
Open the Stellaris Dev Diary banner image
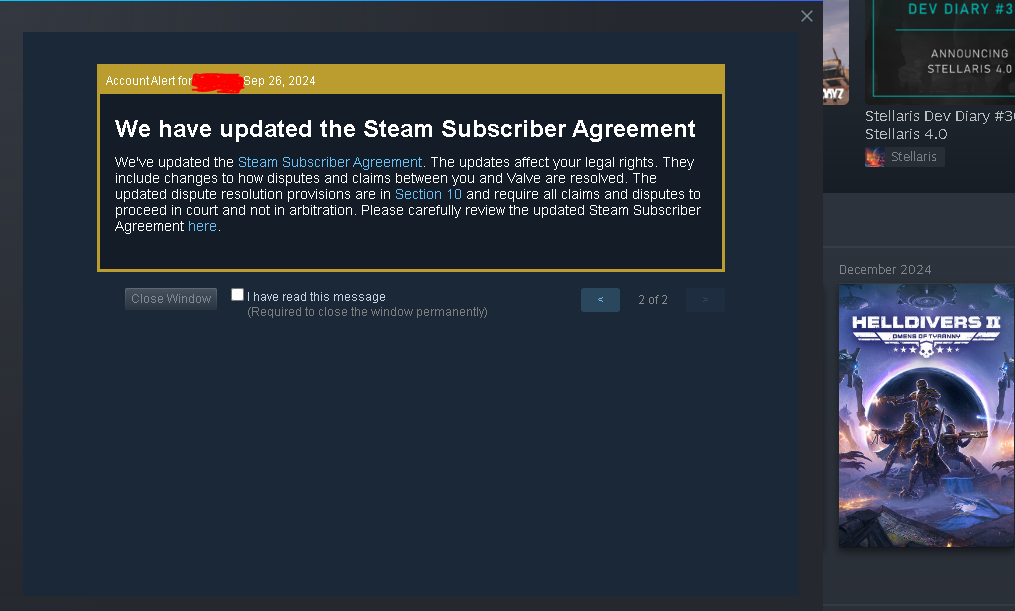click(x=940, y=52)
